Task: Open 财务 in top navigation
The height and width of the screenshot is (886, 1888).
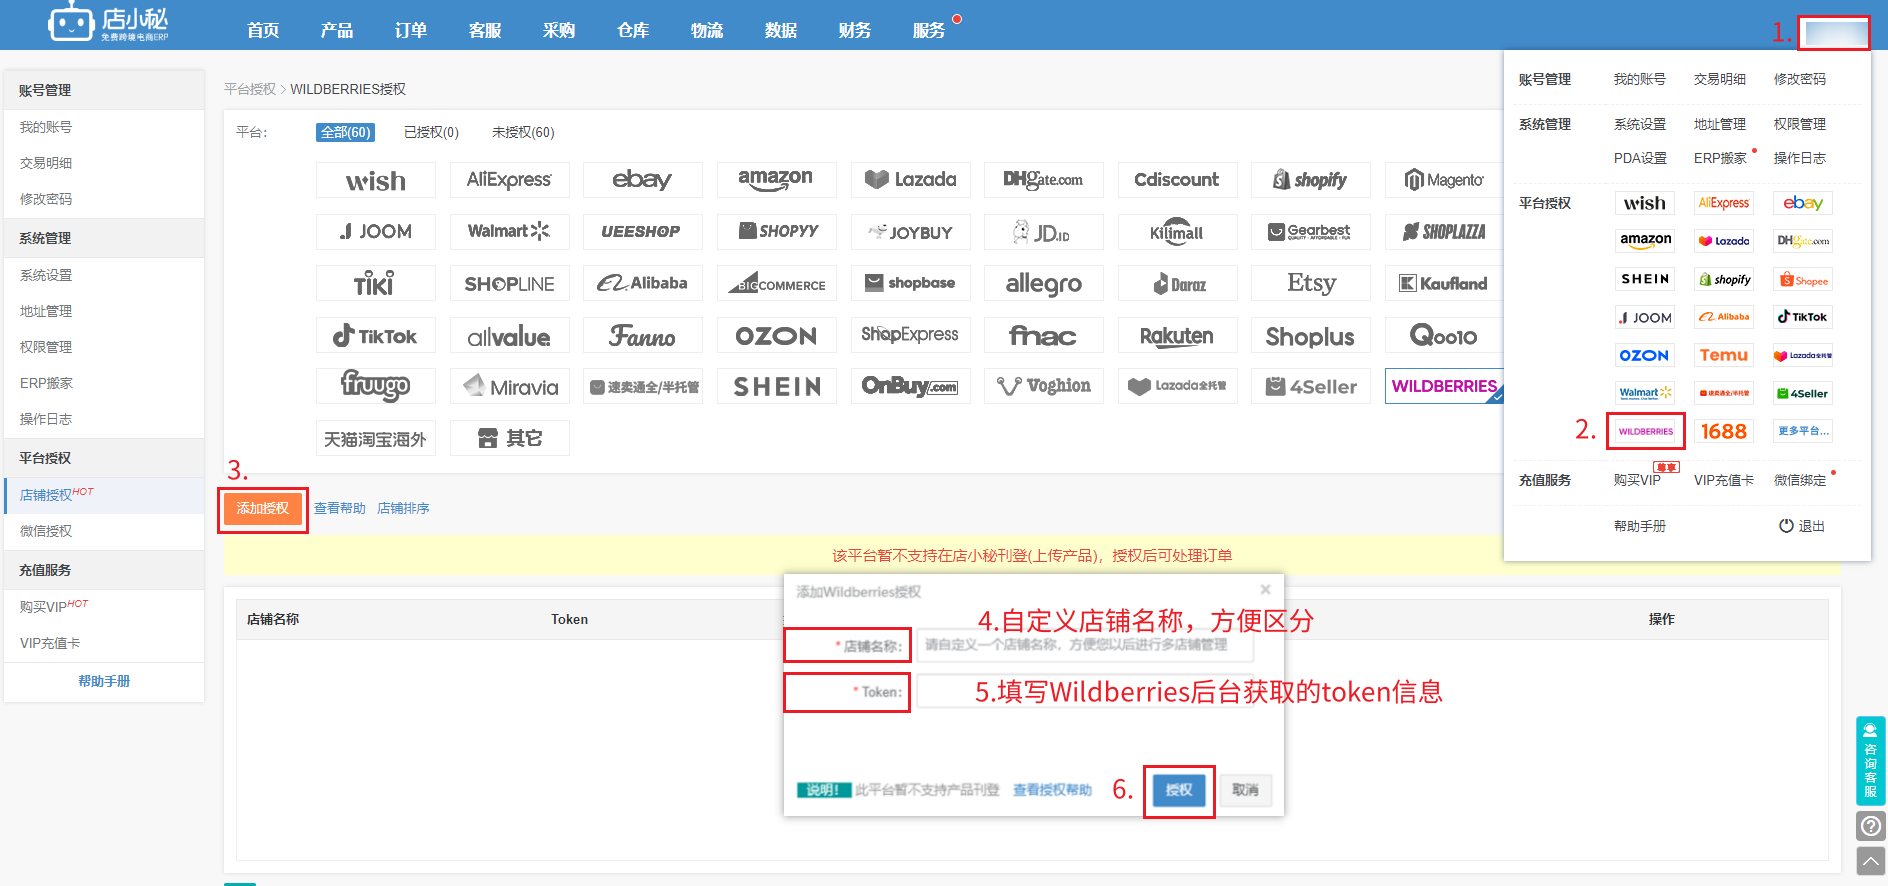Action: tap(855, 31)
